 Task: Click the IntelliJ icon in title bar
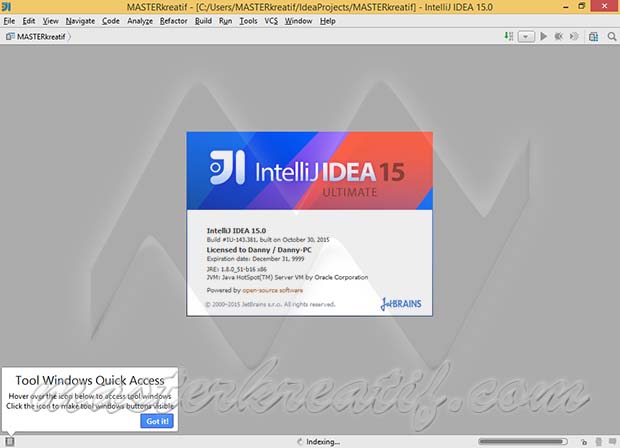pos(6,7)
